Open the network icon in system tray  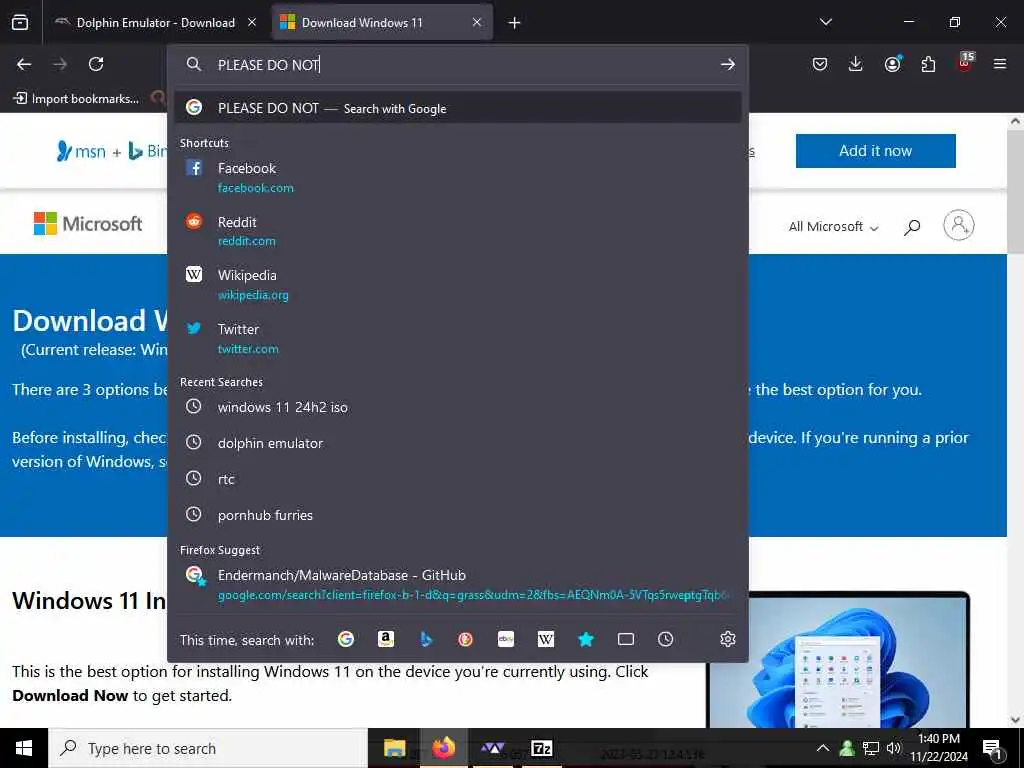(x=871, y=748)
